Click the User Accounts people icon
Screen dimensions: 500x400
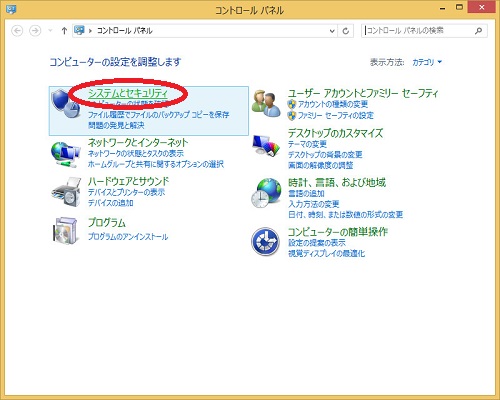point(266,103)
